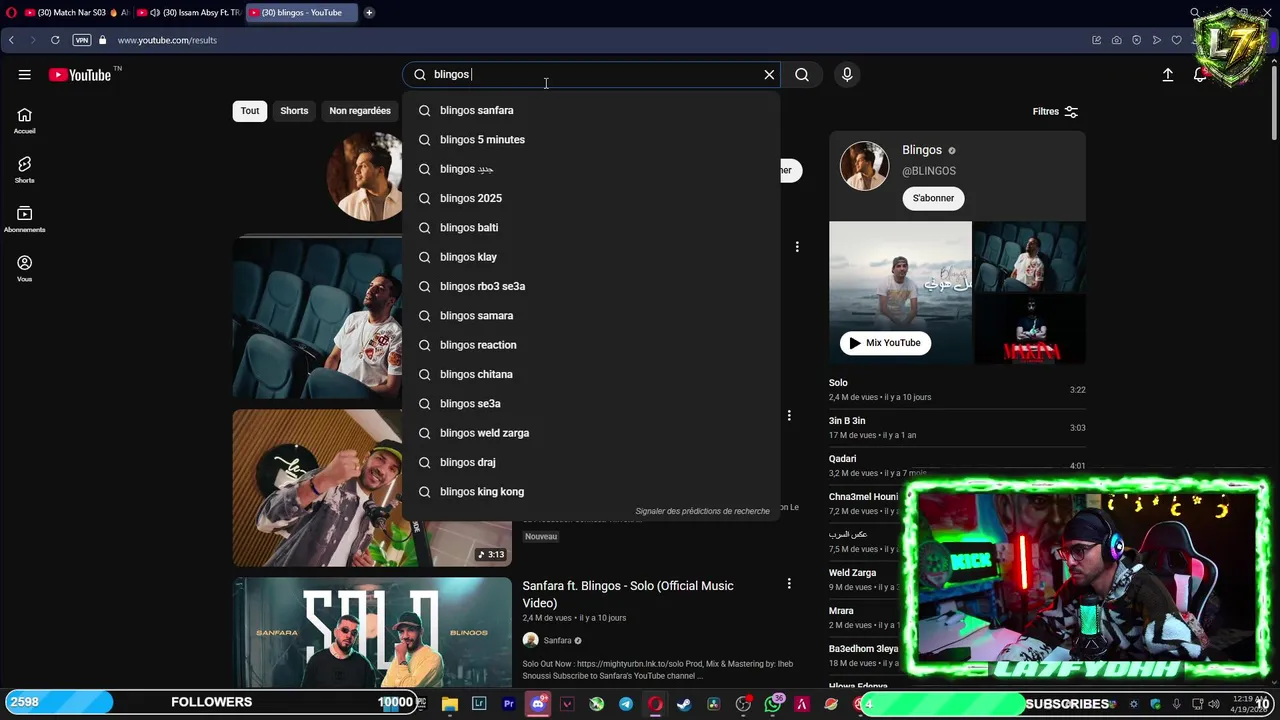Open the more options menu for Solo video
Screen dimensions: 1280x720
click(789, 584)
